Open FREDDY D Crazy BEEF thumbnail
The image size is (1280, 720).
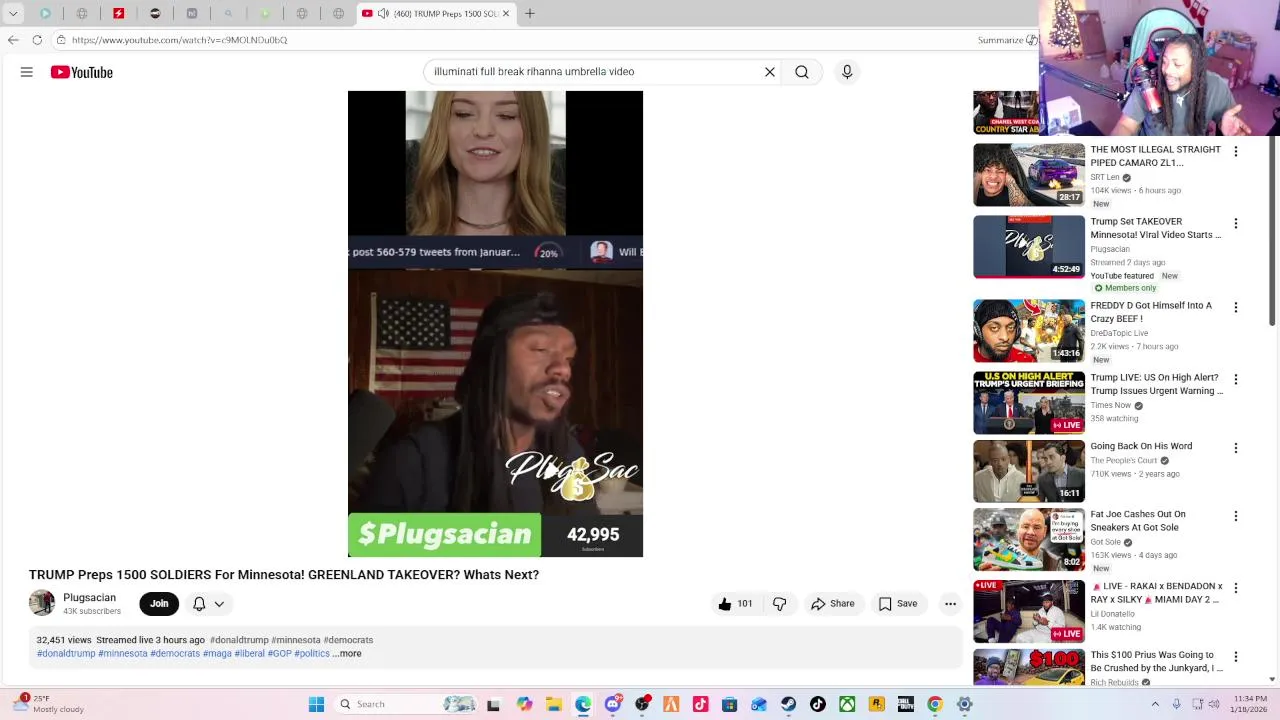click(1029, 331)
